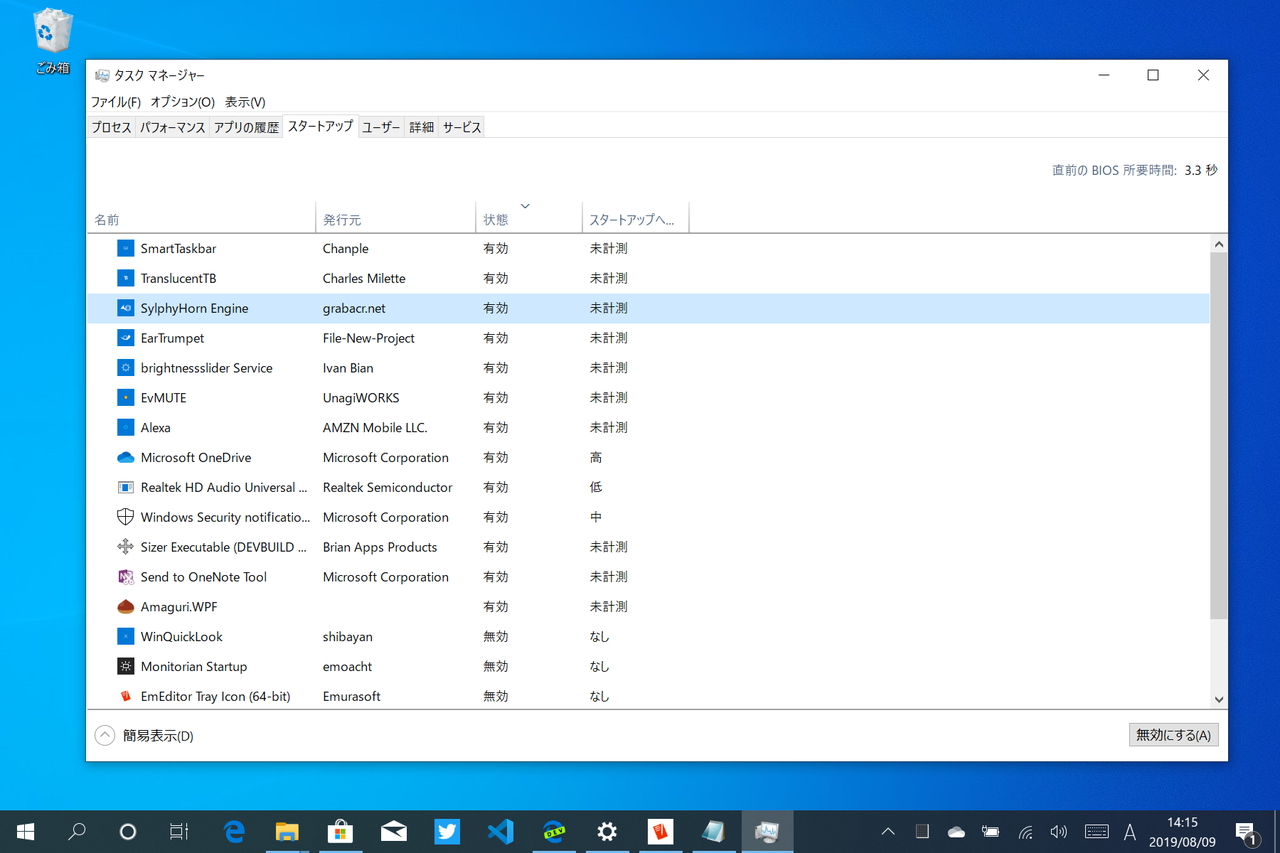The width and height of the screenshot is (1280, 853).
Task: Click the Microsoft OneDrive cloud icon in the list
Action: tap(125, 458)
